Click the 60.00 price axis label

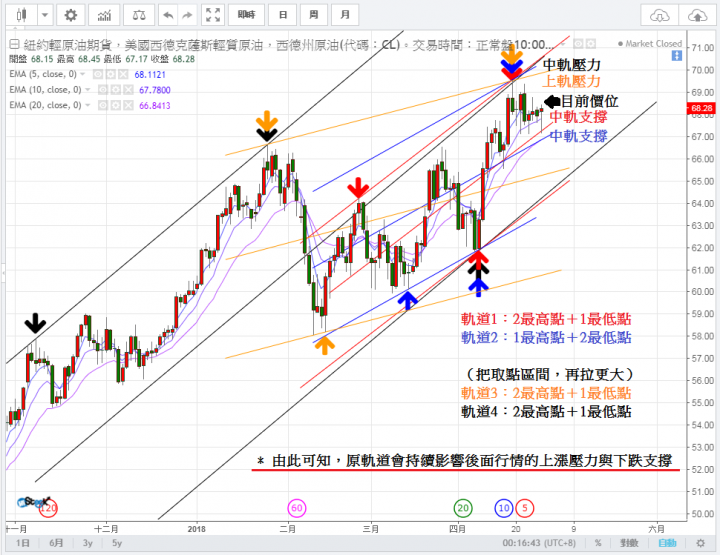tap(703, 292)
